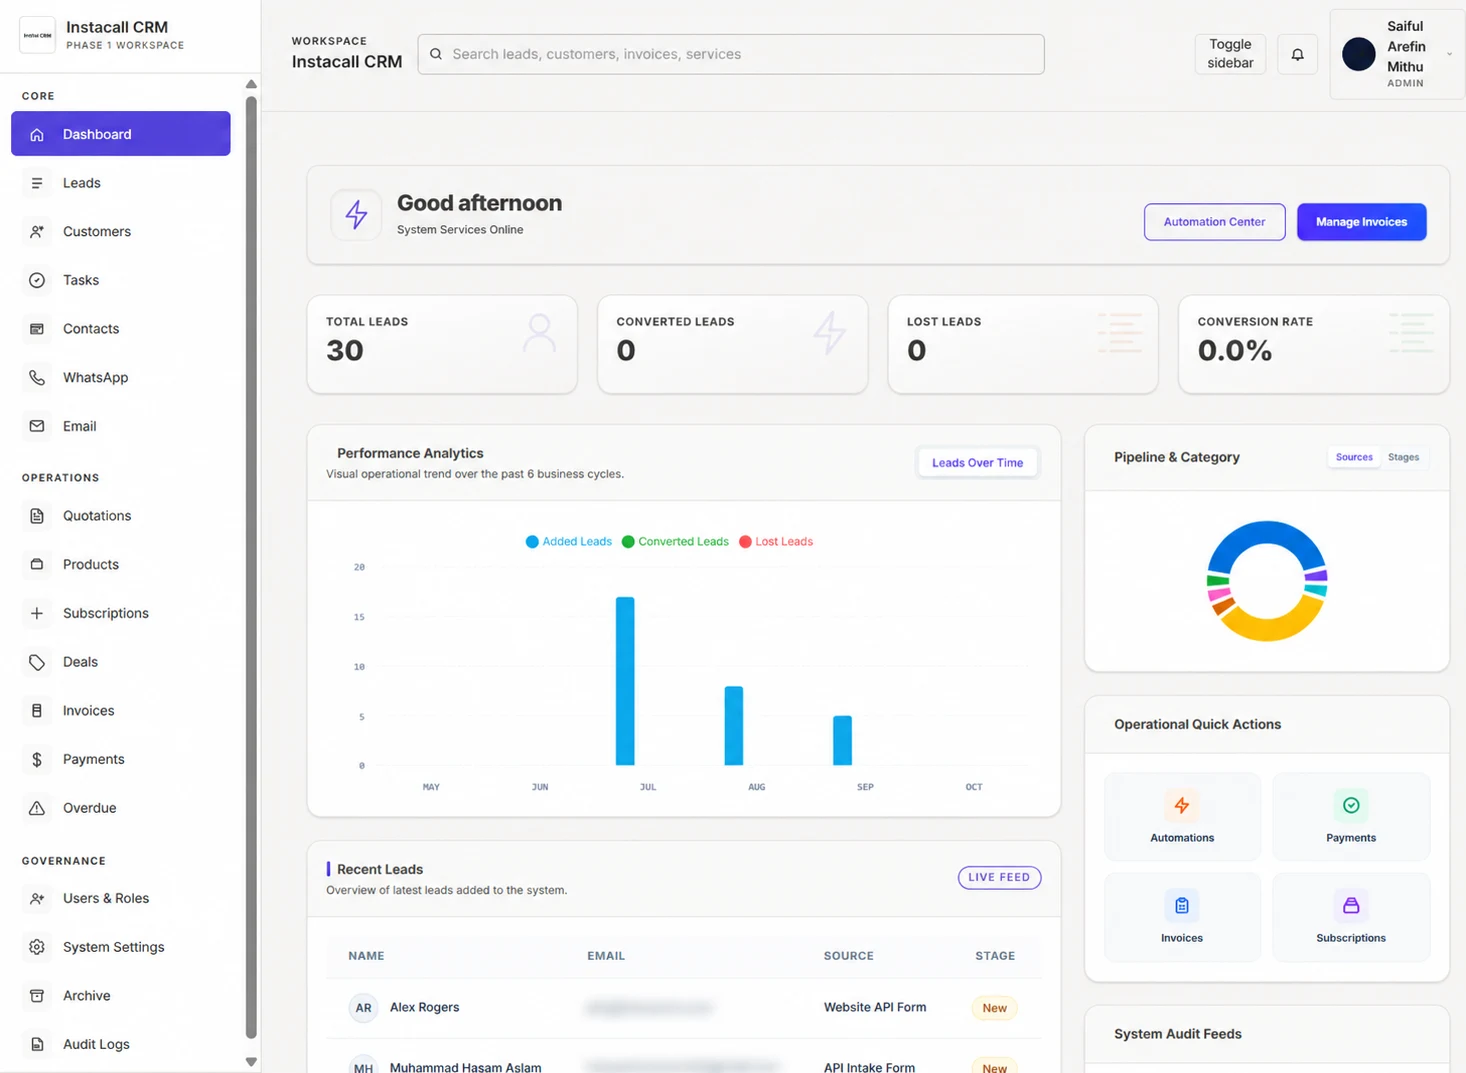Click the Dashboard home icon in sidebar
Screen dimensions: 1466x1073
pyautogui.click(x=37, y=134)
